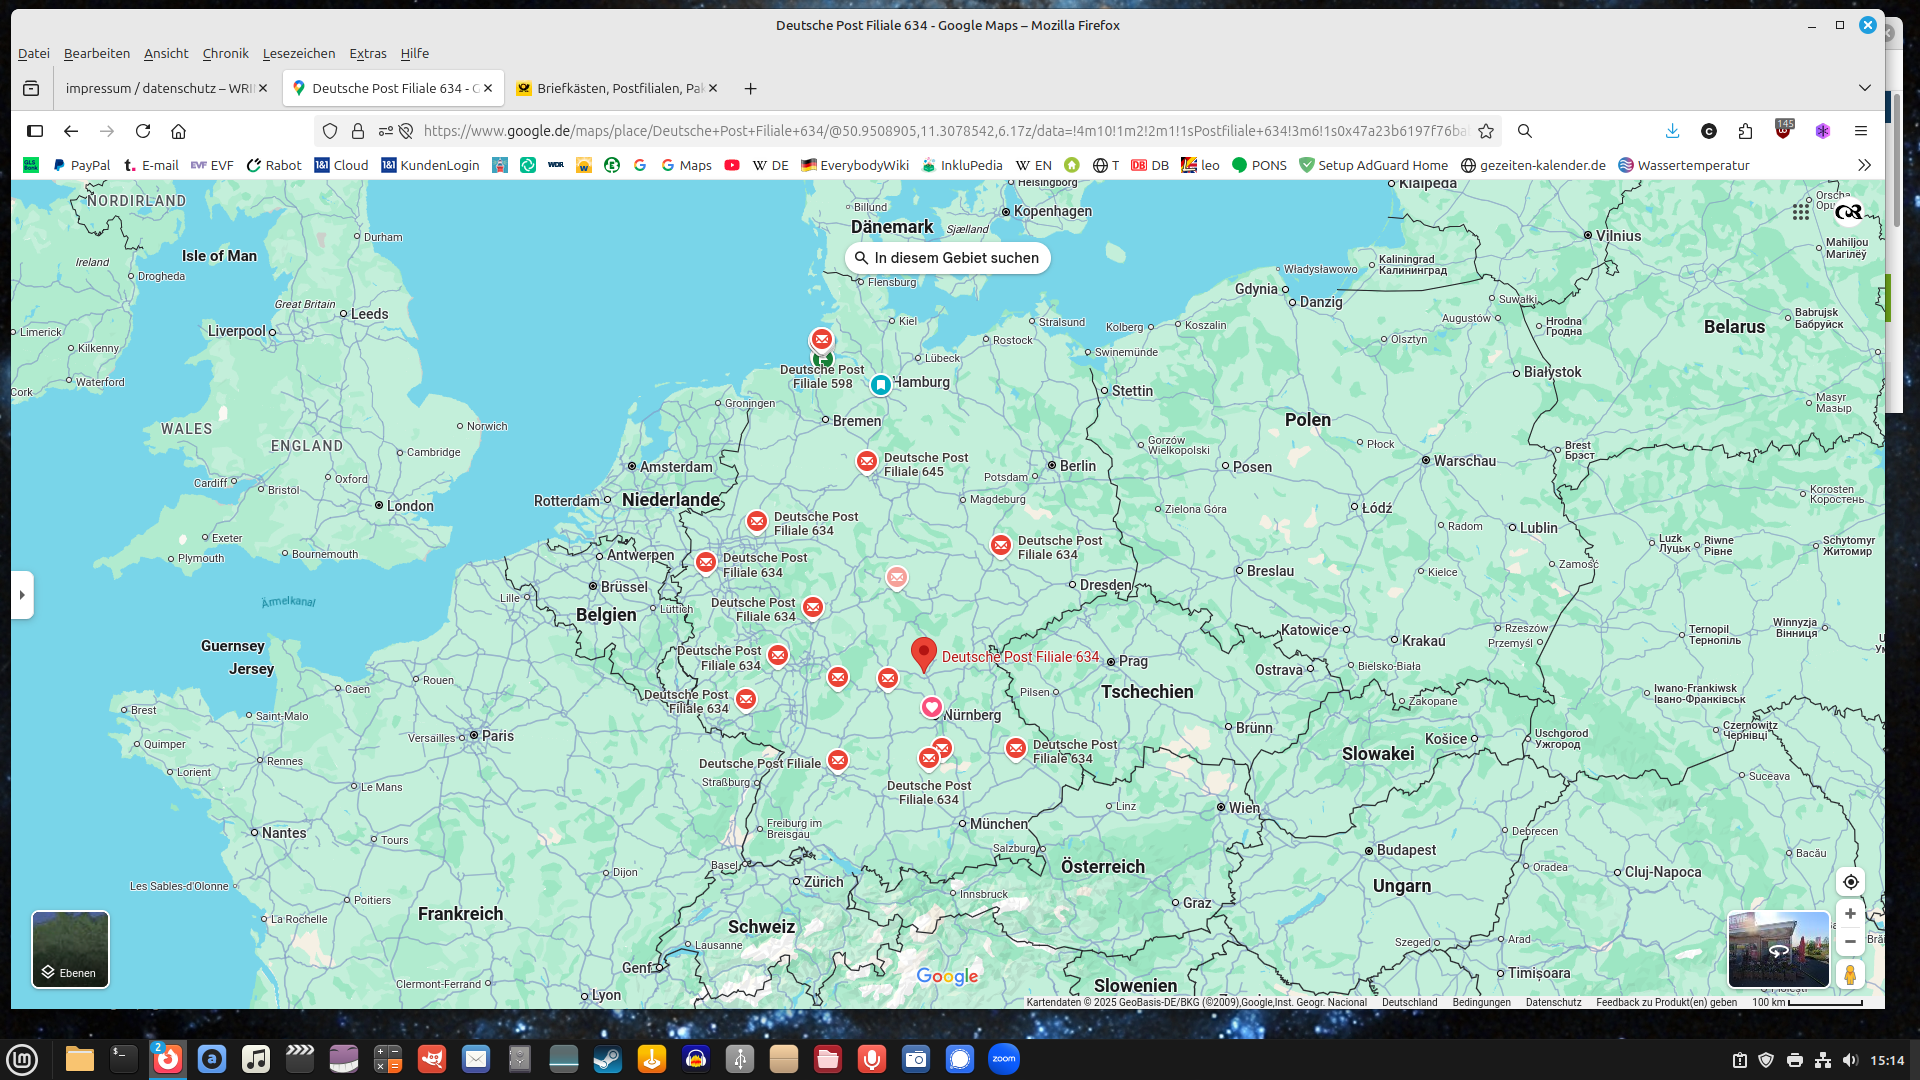Click 'Feedback zu Produkt(en) geben' link
The width and height of the screenshot is (1920, 1080).
1666,1002
